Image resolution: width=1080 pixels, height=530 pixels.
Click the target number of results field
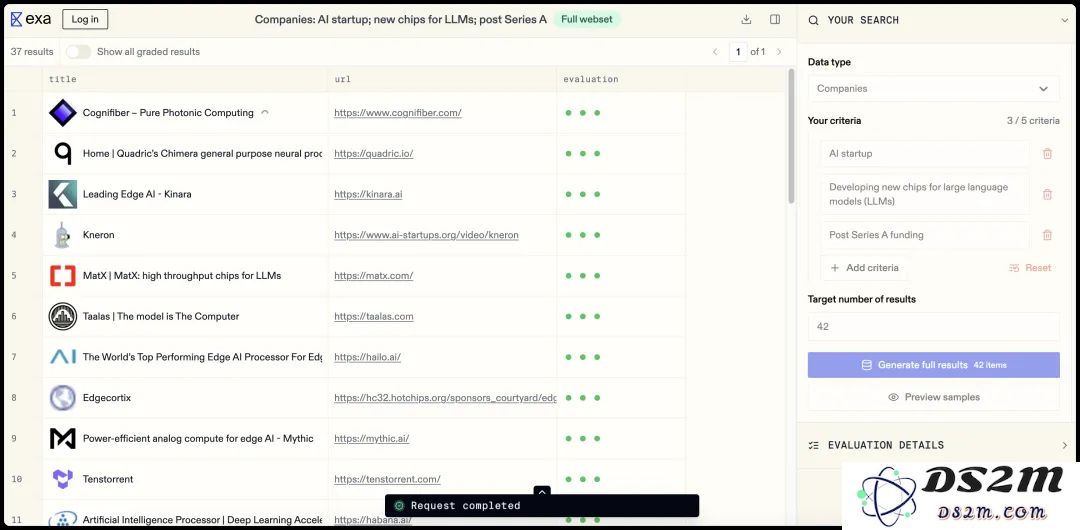pos(933,327)
